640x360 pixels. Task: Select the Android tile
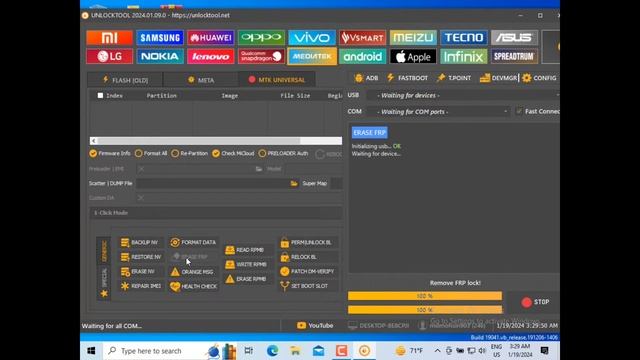pos(362,56)
